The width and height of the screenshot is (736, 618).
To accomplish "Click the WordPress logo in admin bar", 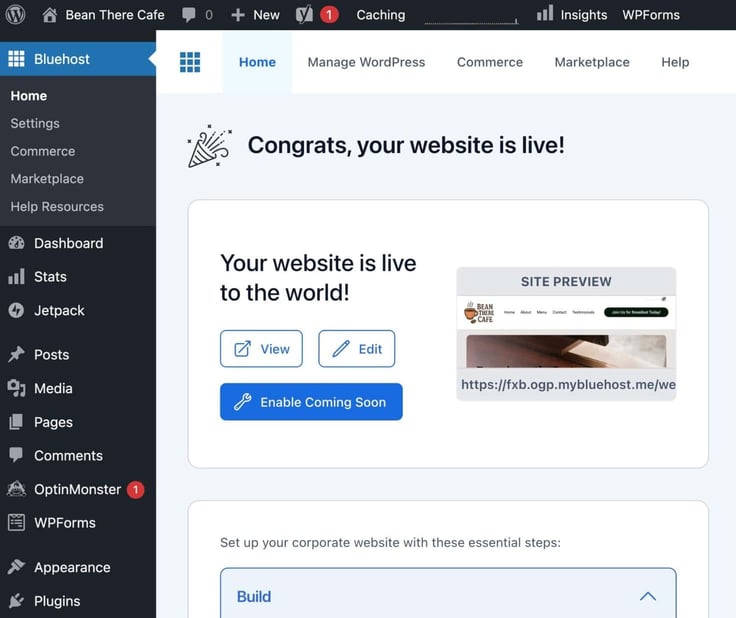I will coord(15,15).
